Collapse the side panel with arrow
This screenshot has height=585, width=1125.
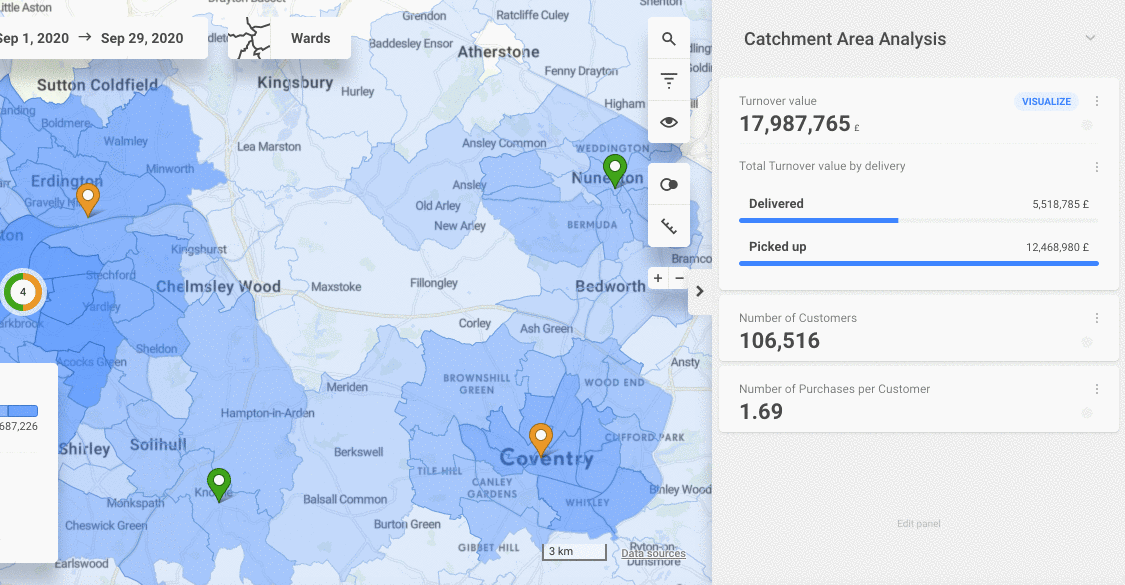coord(700,291)
